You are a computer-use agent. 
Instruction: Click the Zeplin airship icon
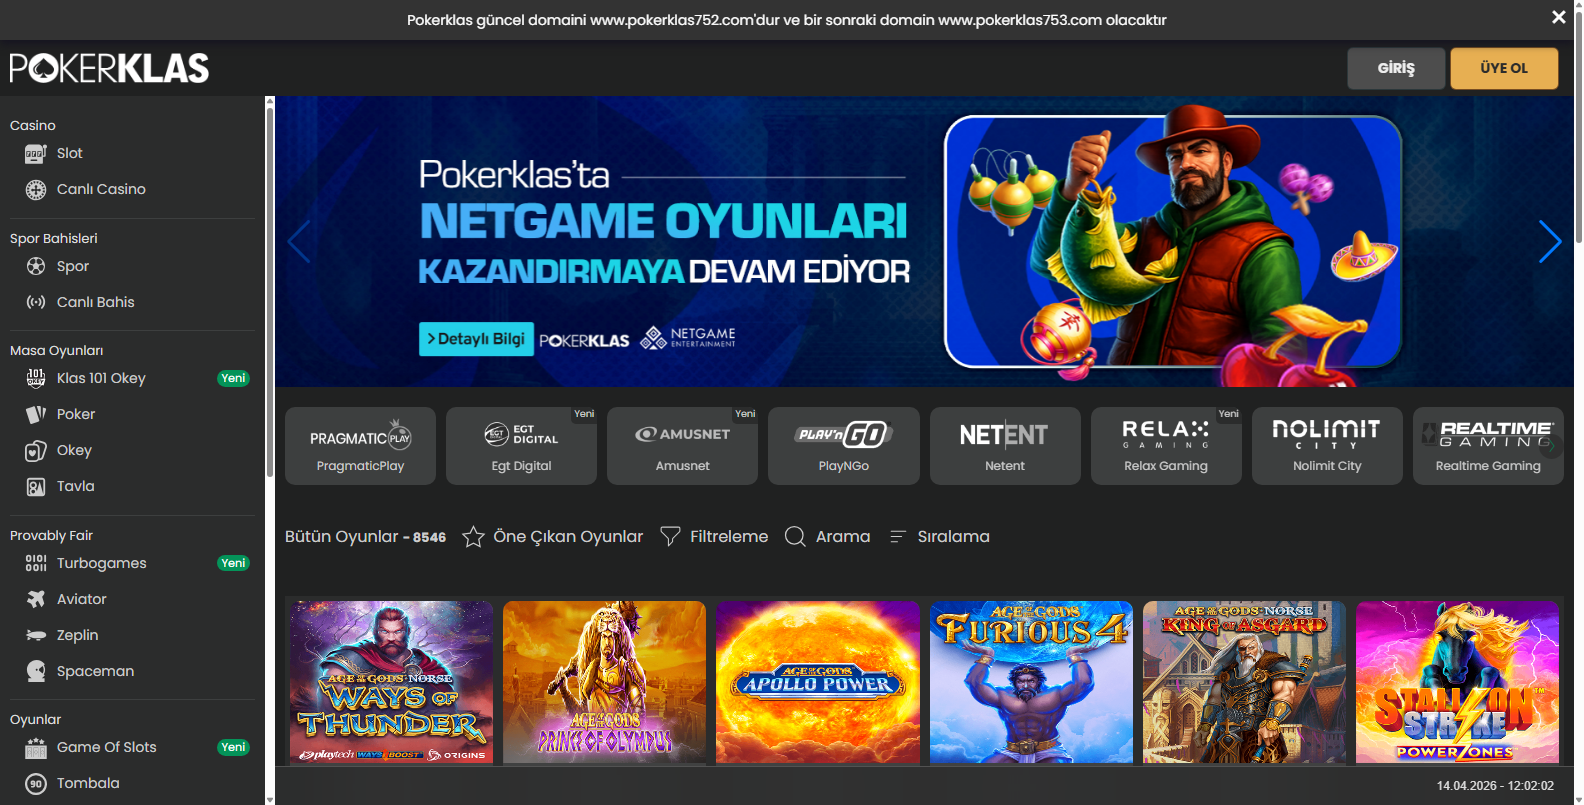point(36,635)
